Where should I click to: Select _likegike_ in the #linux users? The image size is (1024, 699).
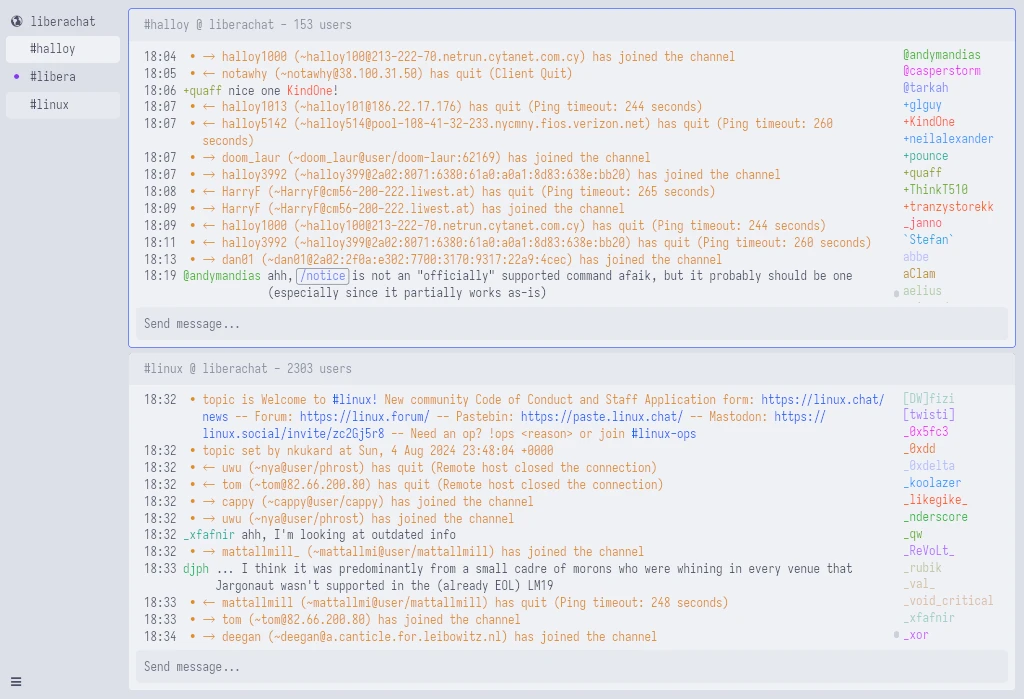[x=935, y=500]
